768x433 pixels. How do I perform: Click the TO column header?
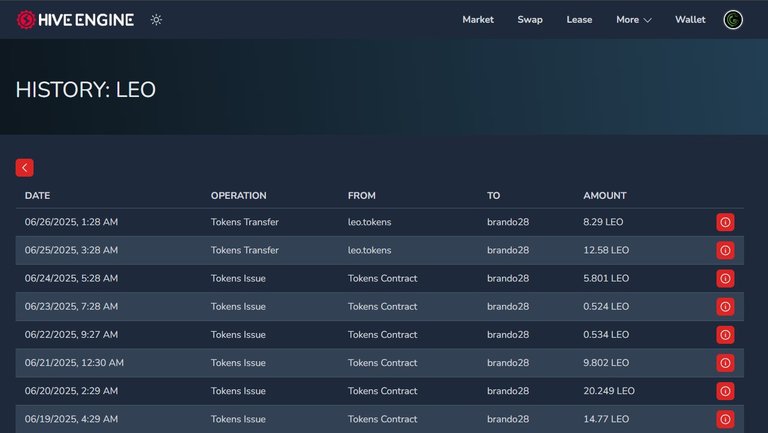(493, 195)
